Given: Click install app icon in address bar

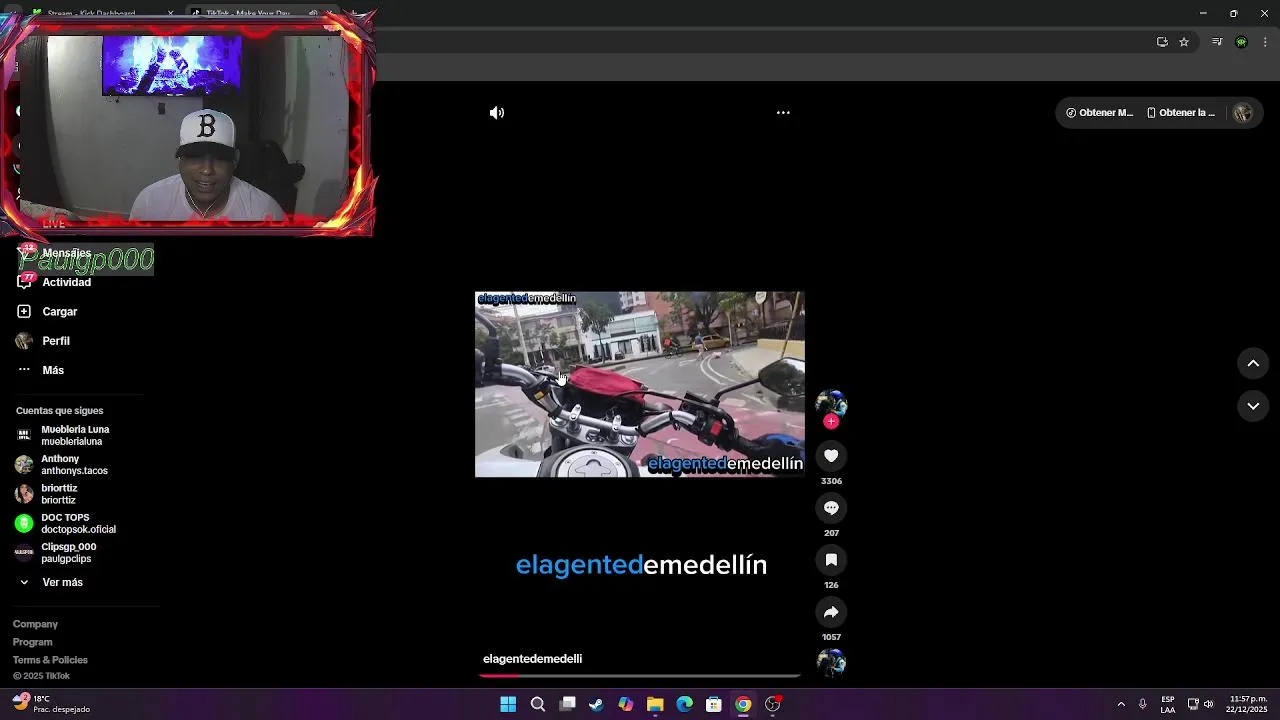Looking at the screenshot, I should (x=1162, y=42).
